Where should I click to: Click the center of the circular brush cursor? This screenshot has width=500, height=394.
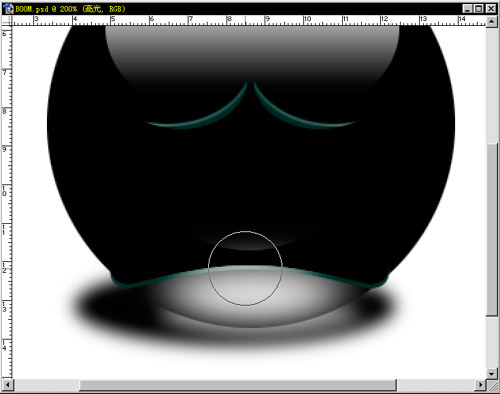245,268
